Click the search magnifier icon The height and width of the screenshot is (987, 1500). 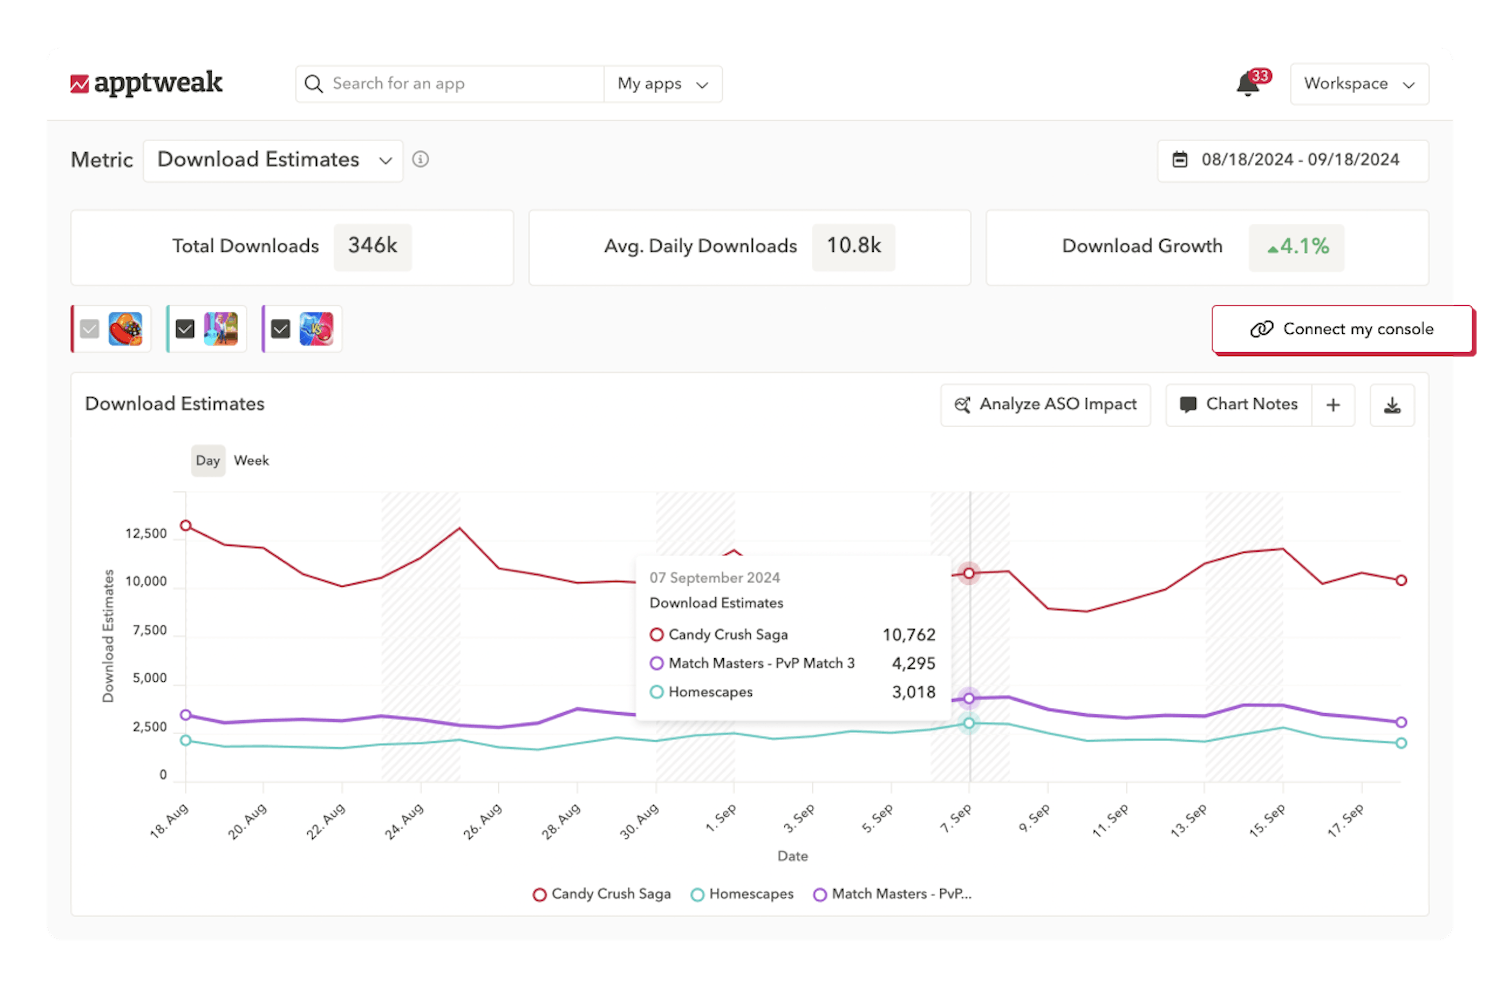(x=313, y=84)
